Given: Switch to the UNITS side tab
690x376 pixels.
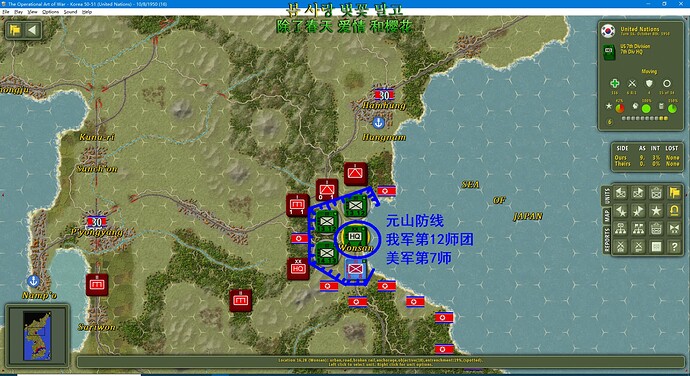Looking at the screenshot, I should tap(606, 196).
